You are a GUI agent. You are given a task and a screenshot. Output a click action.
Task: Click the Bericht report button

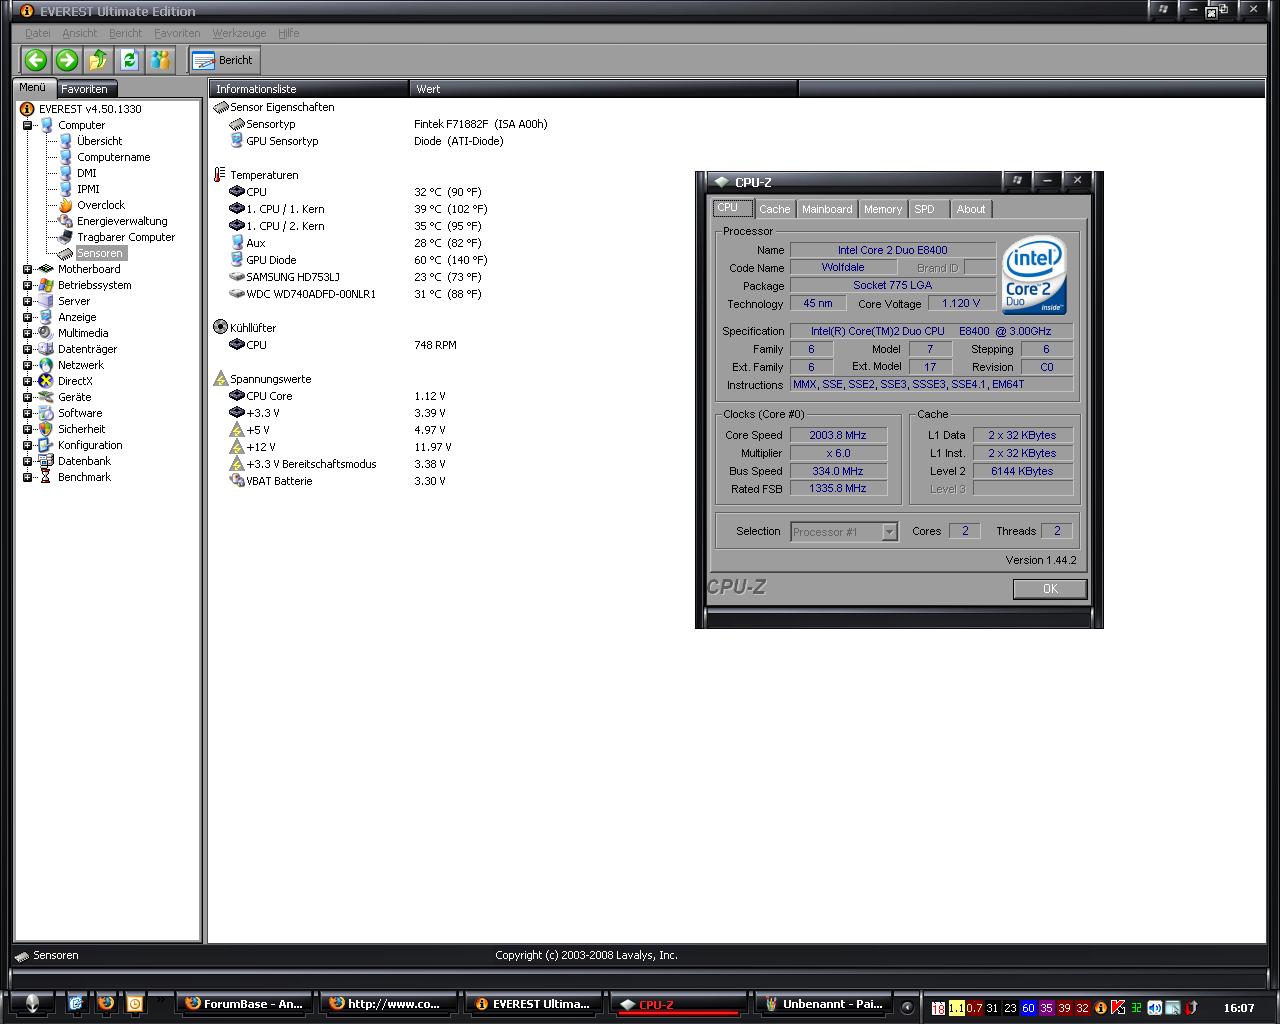[224, 60]
